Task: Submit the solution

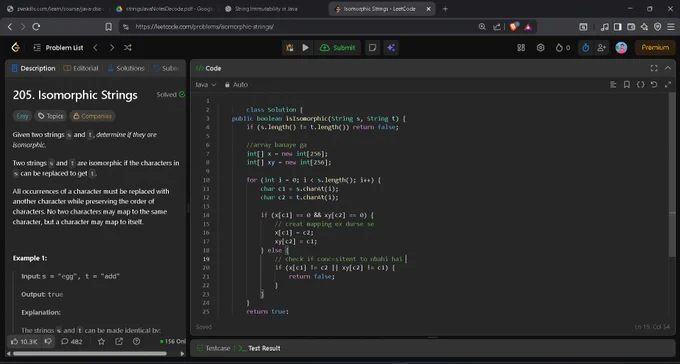Action: click(338, 48)
